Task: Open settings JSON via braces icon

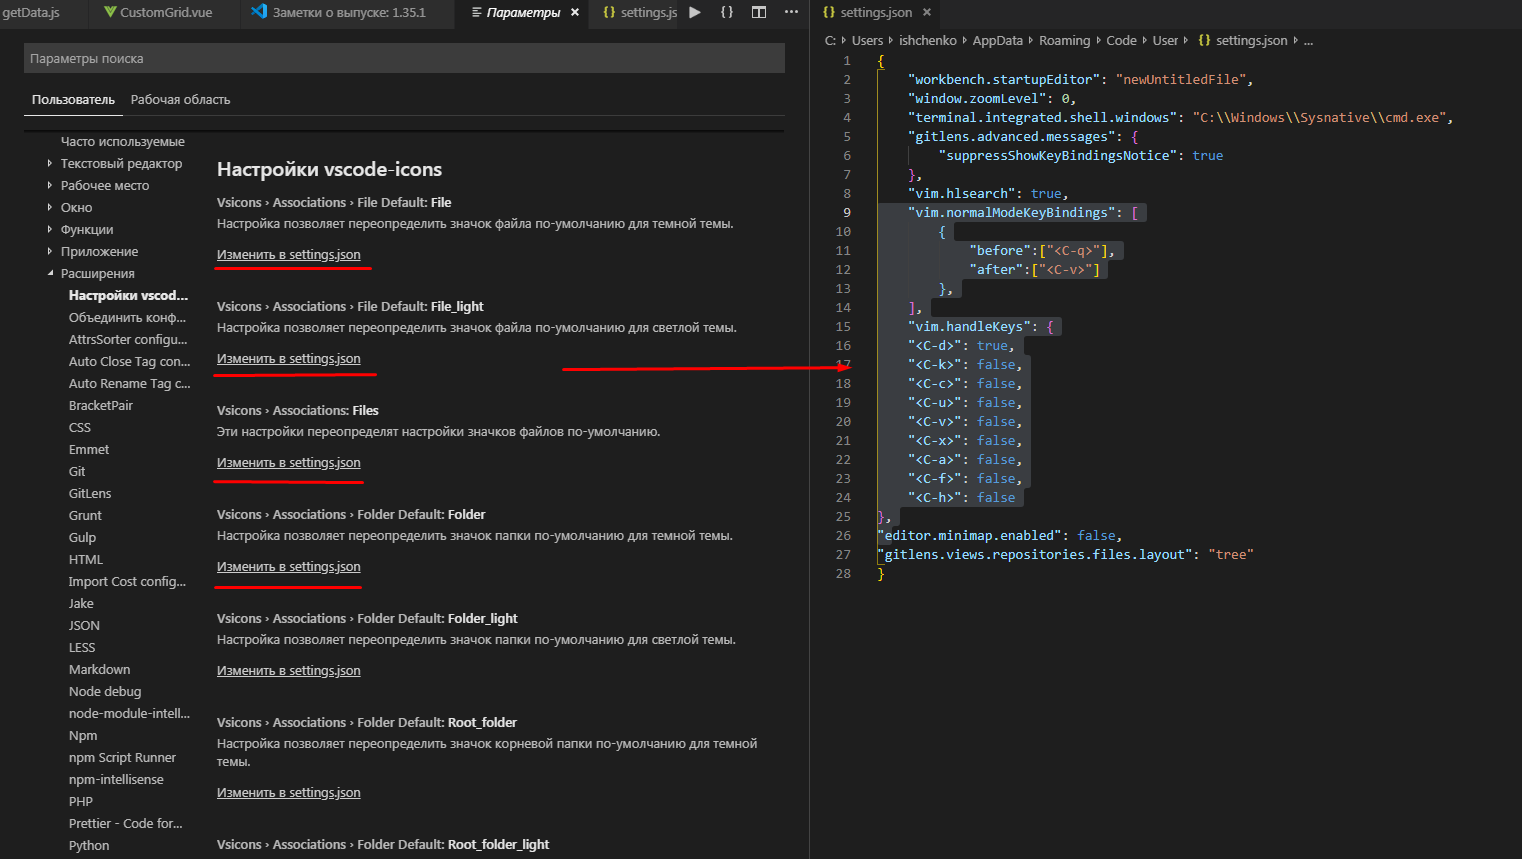Action: tap(727, 12)
